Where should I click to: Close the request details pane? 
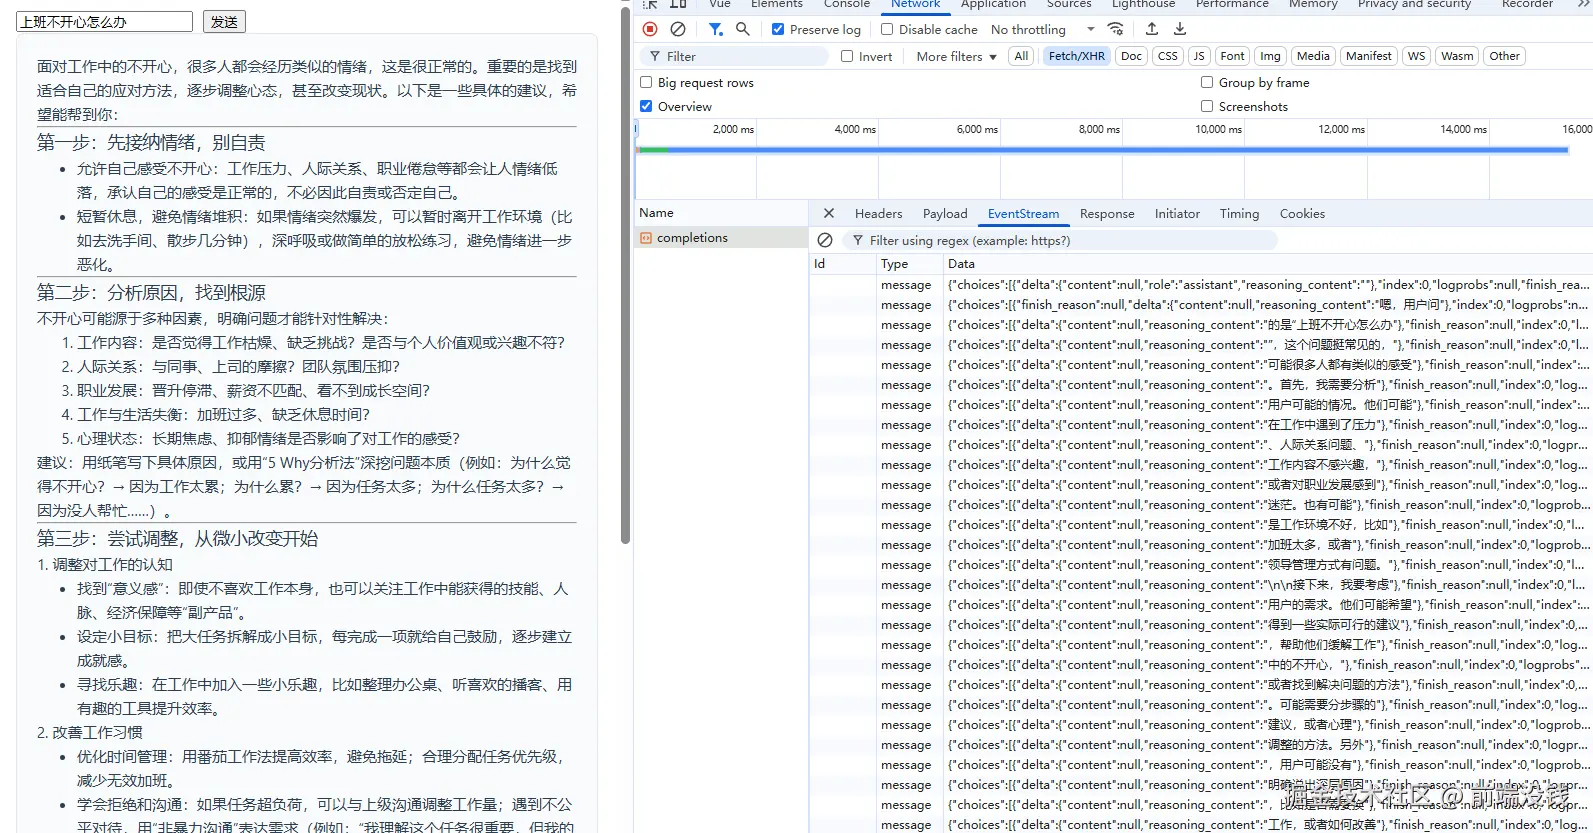coord(828,213)
